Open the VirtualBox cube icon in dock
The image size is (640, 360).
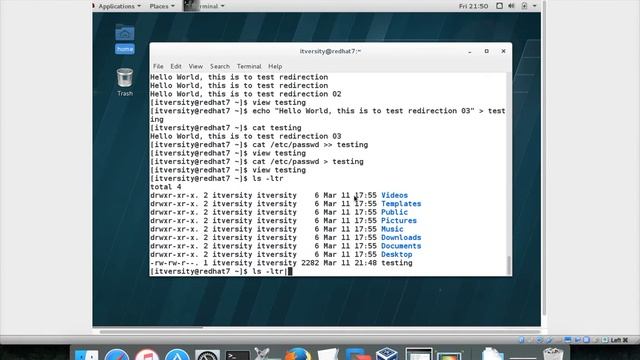pos(387,354)
